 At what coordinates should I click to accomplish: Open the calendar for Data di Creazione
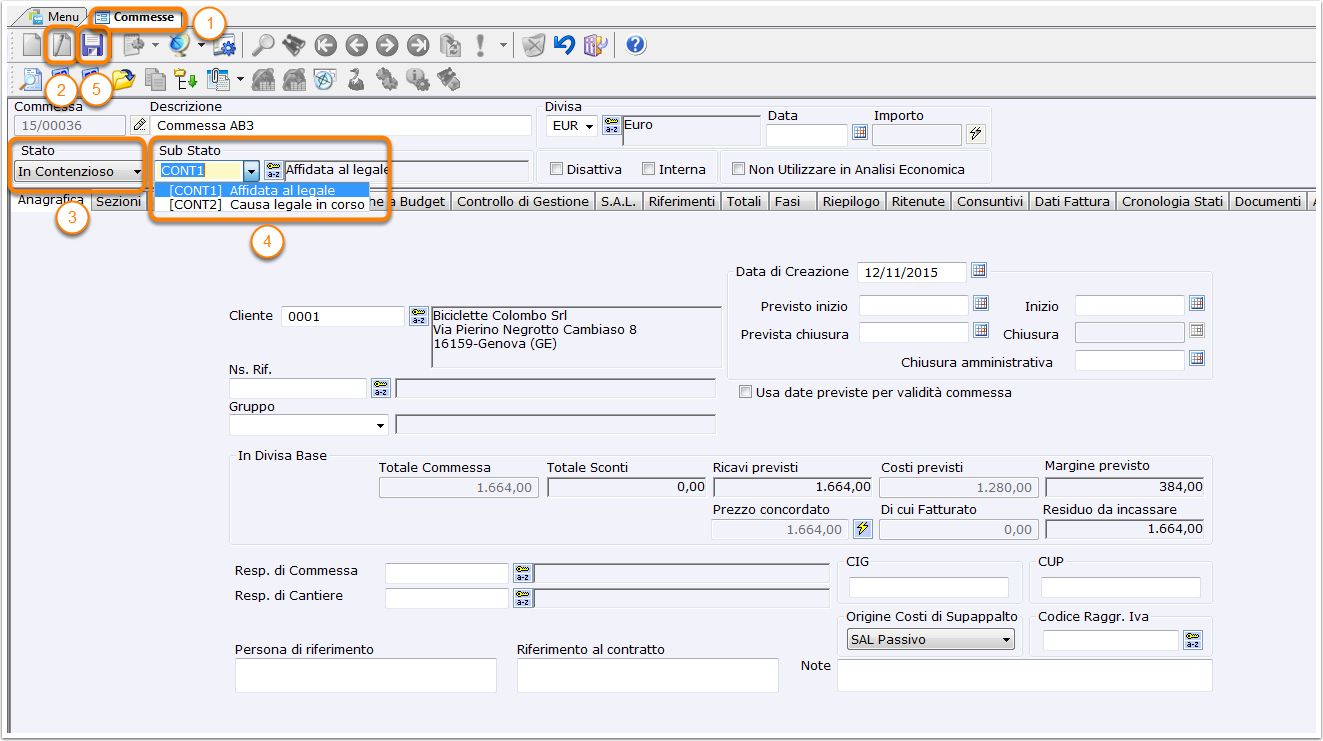click(x=979, y=271)
